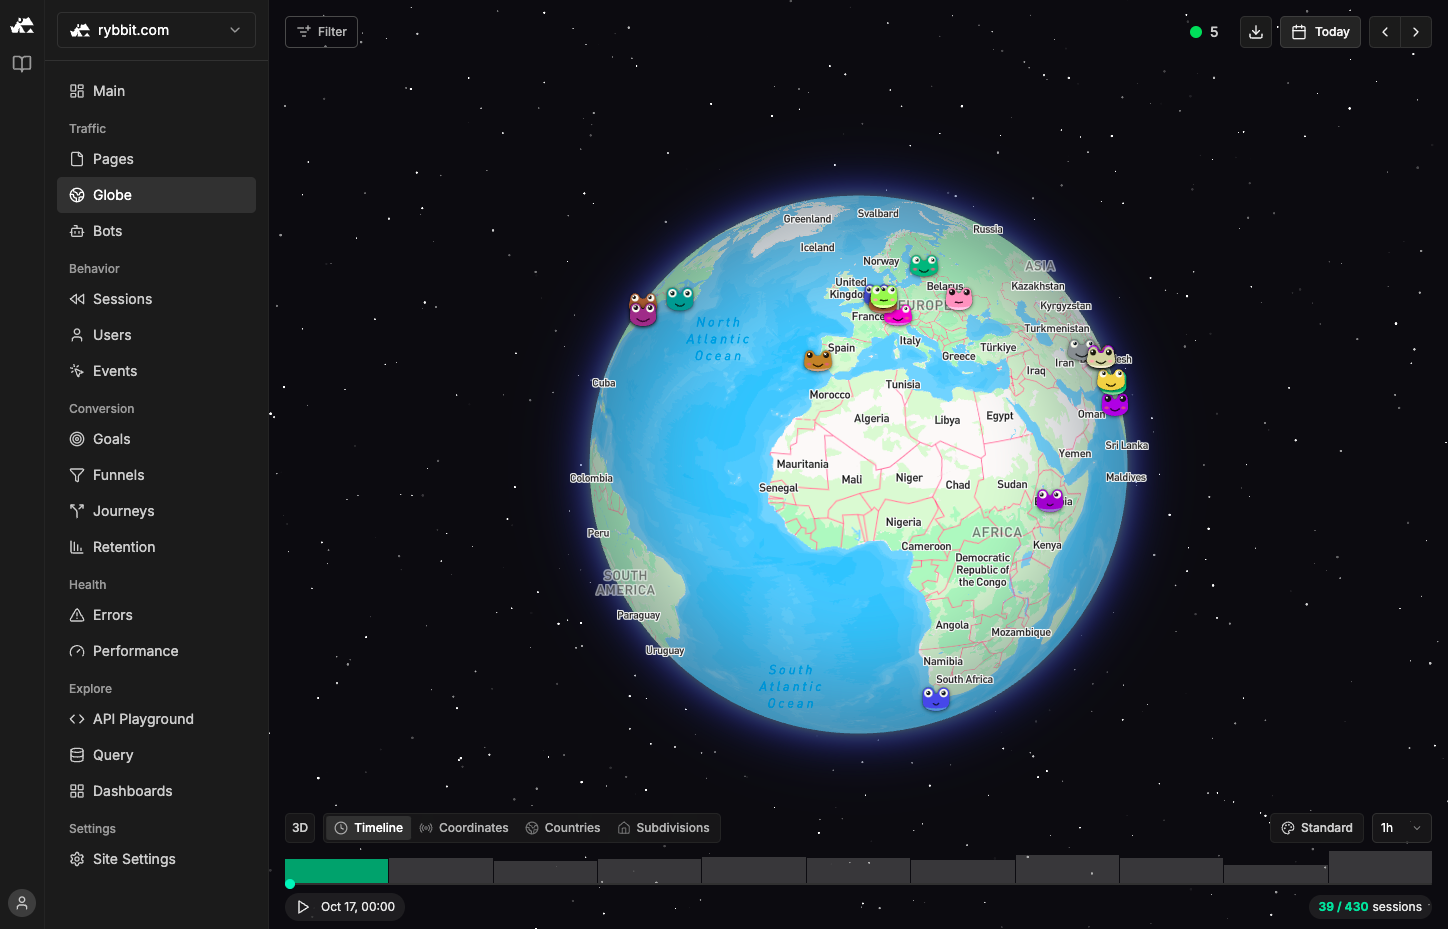1448x929 pixels.
Task: Click the timeline scrubber handle dot
Action: [290, 884]
